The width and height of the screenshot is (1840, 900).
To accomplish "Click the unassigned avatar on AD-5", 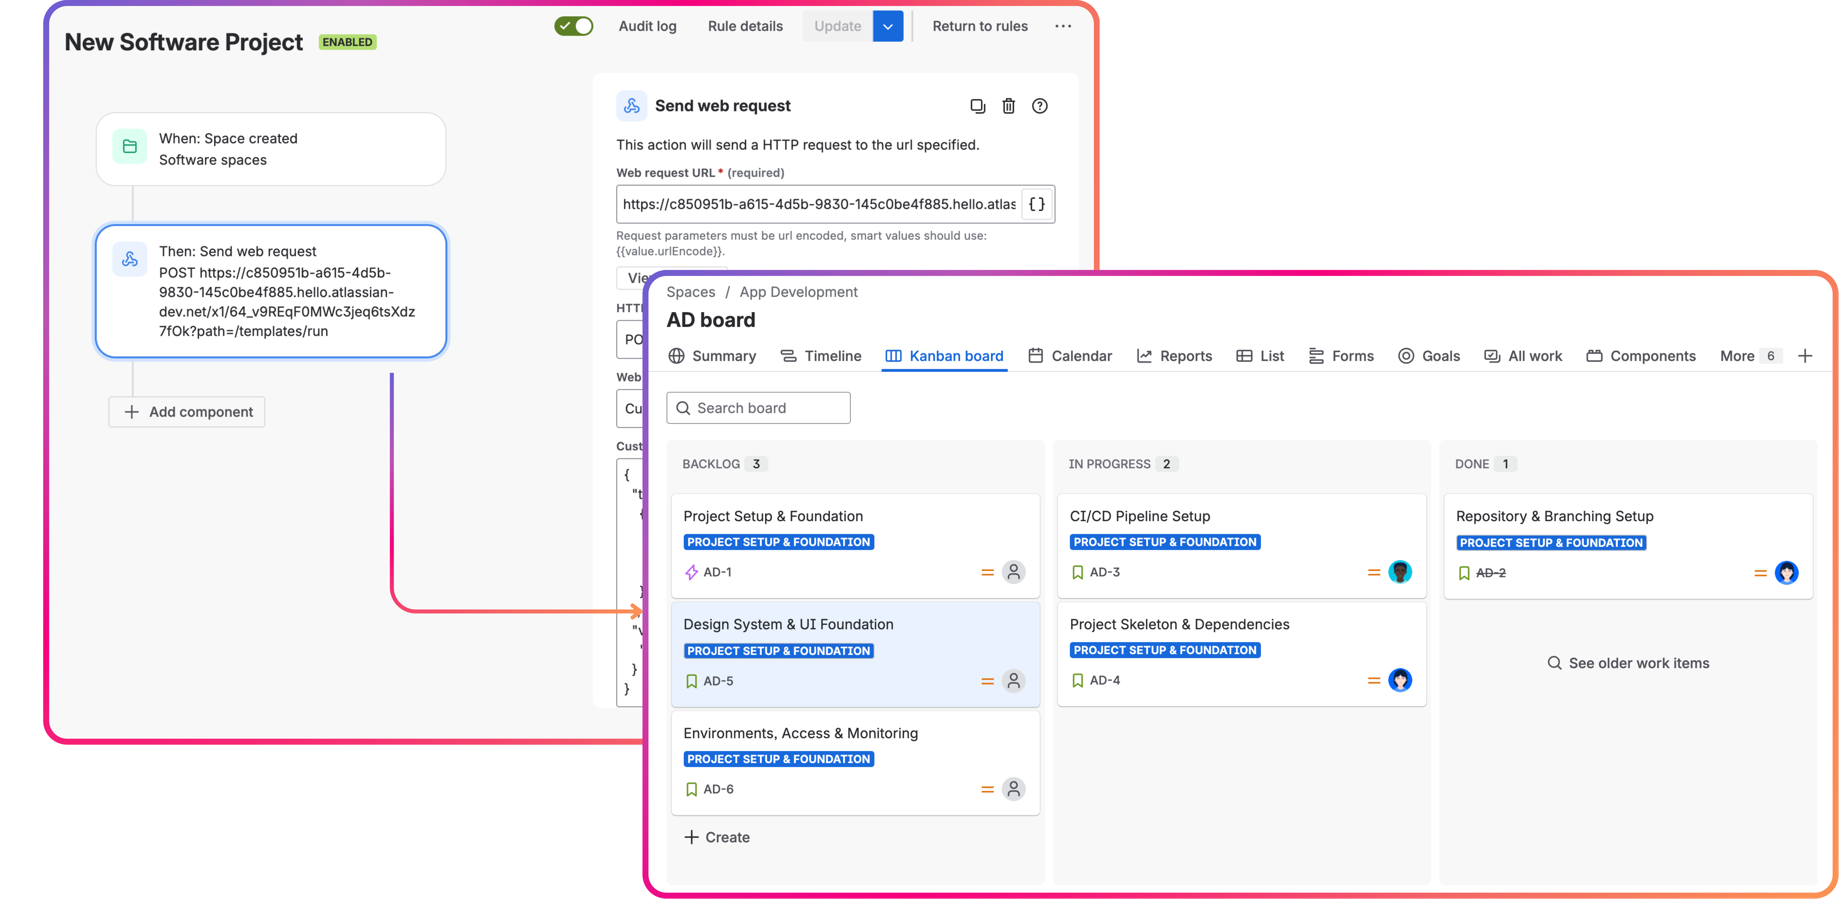I will pyautogui.click(x=1013, y=680).
